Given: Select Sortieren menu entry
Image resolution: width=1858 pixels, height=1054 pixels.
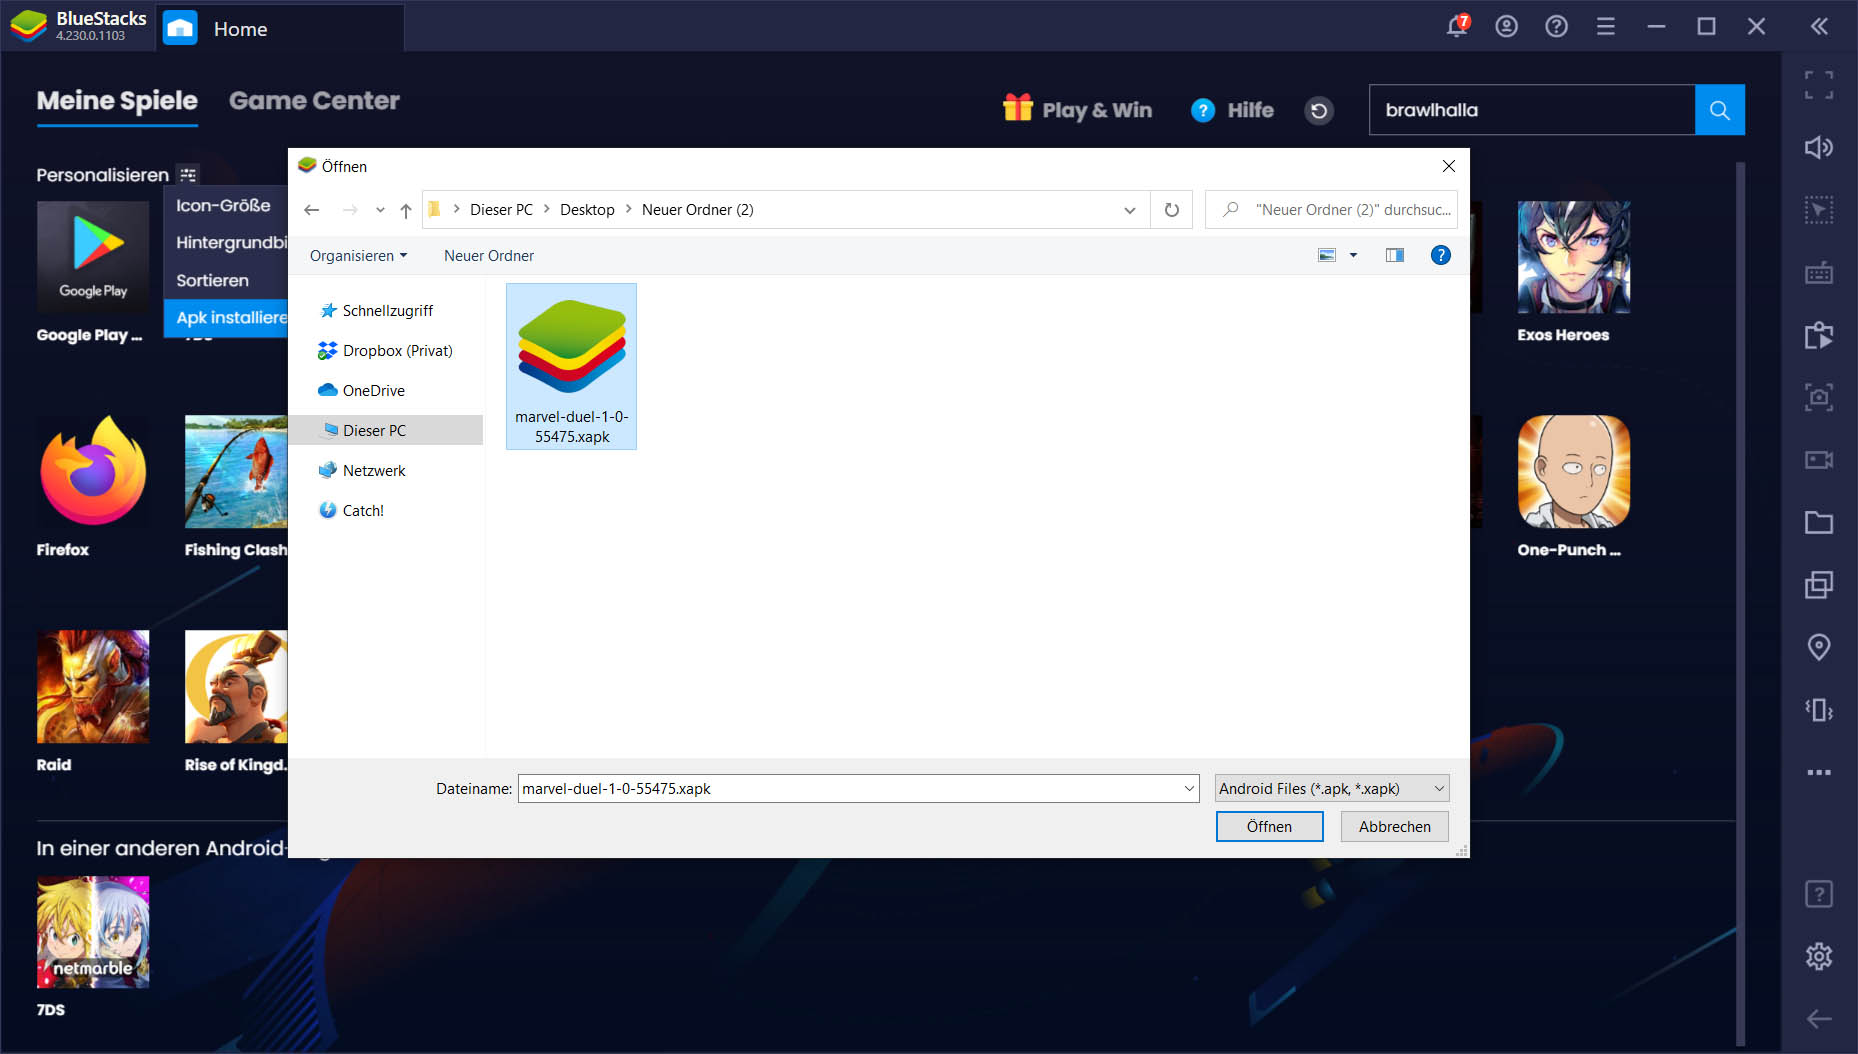Looking at the screenshot, I should click(226, 280).
